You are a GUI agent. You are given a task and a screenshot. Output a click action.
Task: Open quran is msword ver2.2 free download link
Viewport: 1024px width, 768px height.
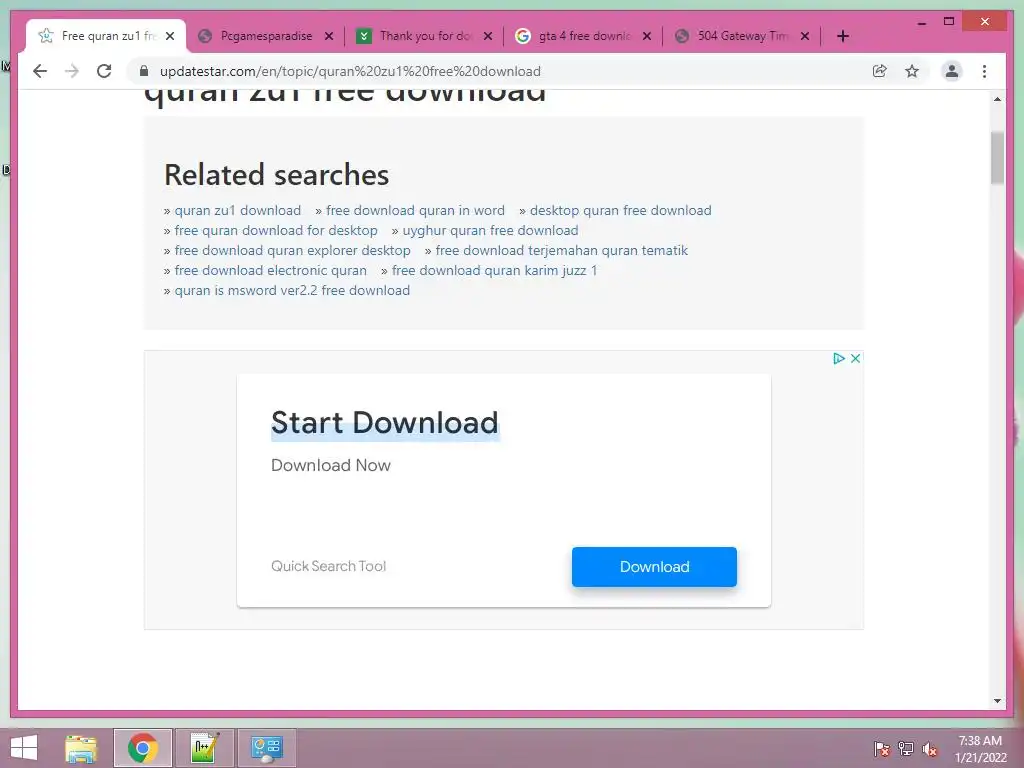(x=292, y=291)
